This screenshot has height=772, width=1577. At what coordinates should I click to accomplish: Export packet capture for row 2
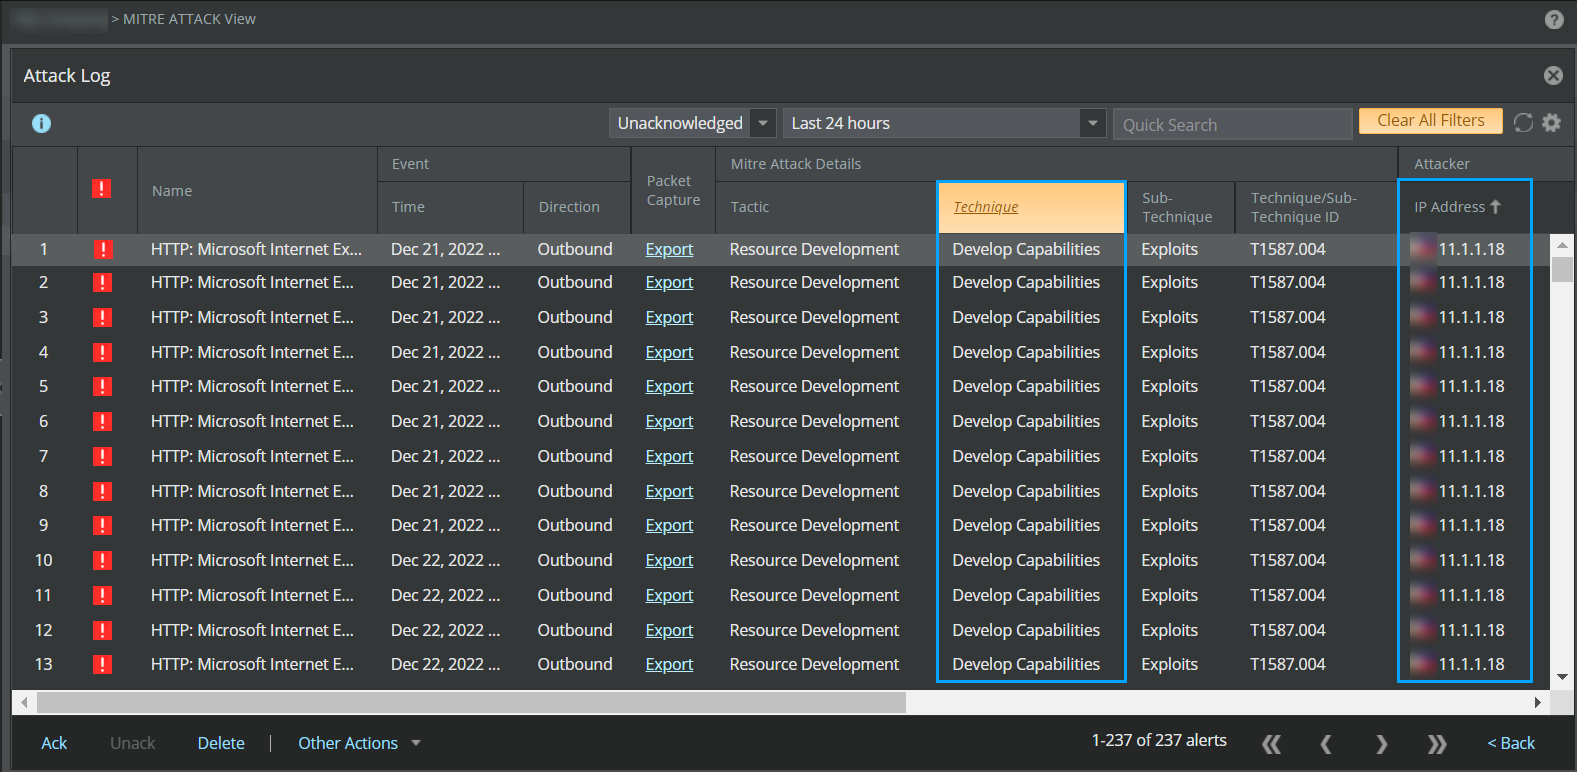click(x=669, y=282)
